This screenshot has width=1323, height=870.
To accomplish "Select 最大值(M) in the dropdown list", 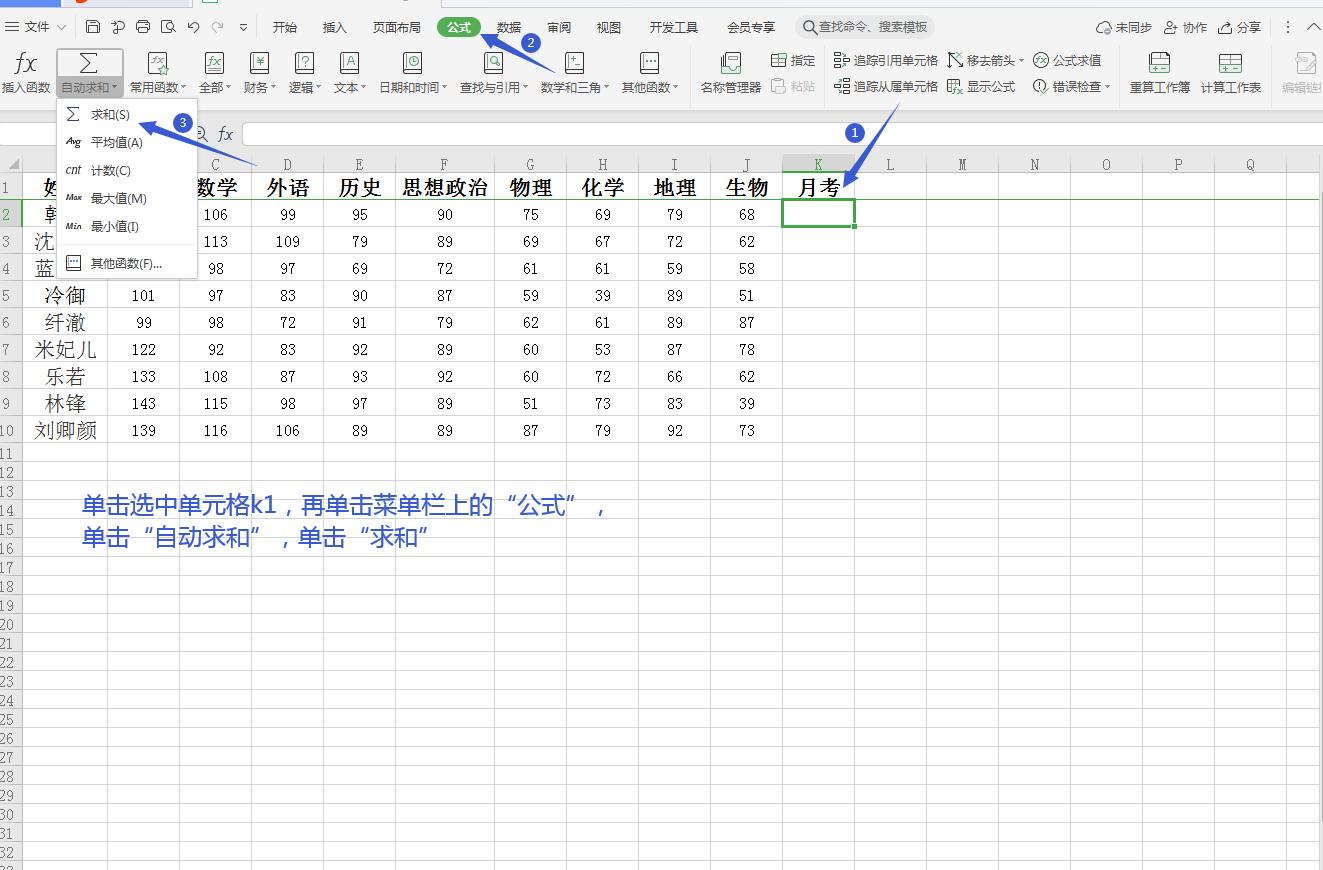I will tap(120, 198).
